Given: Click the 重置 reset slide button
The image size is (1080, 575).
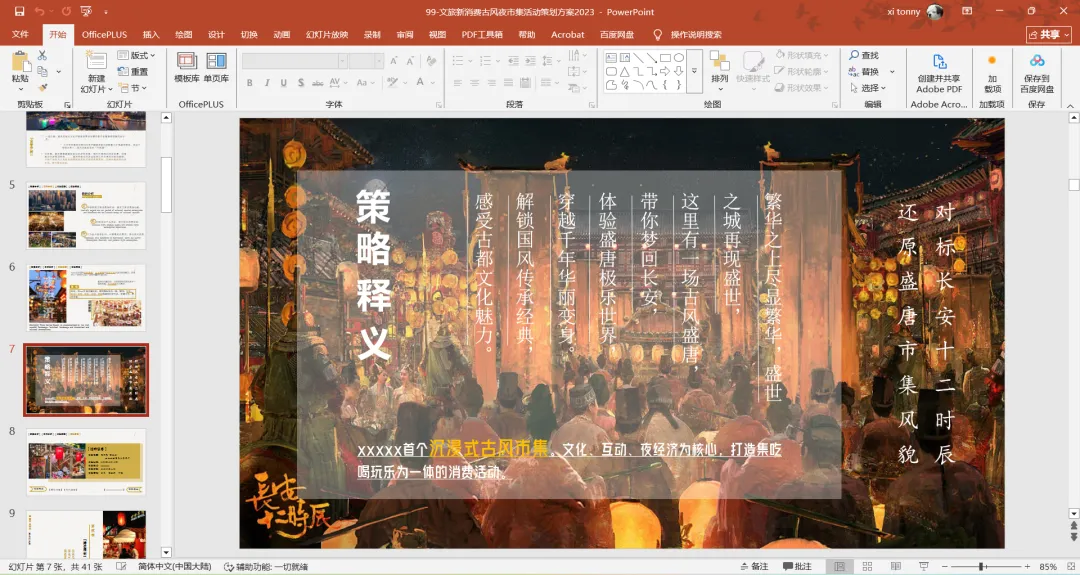Looking at the screenshot, I should click(x=132, y=72).
